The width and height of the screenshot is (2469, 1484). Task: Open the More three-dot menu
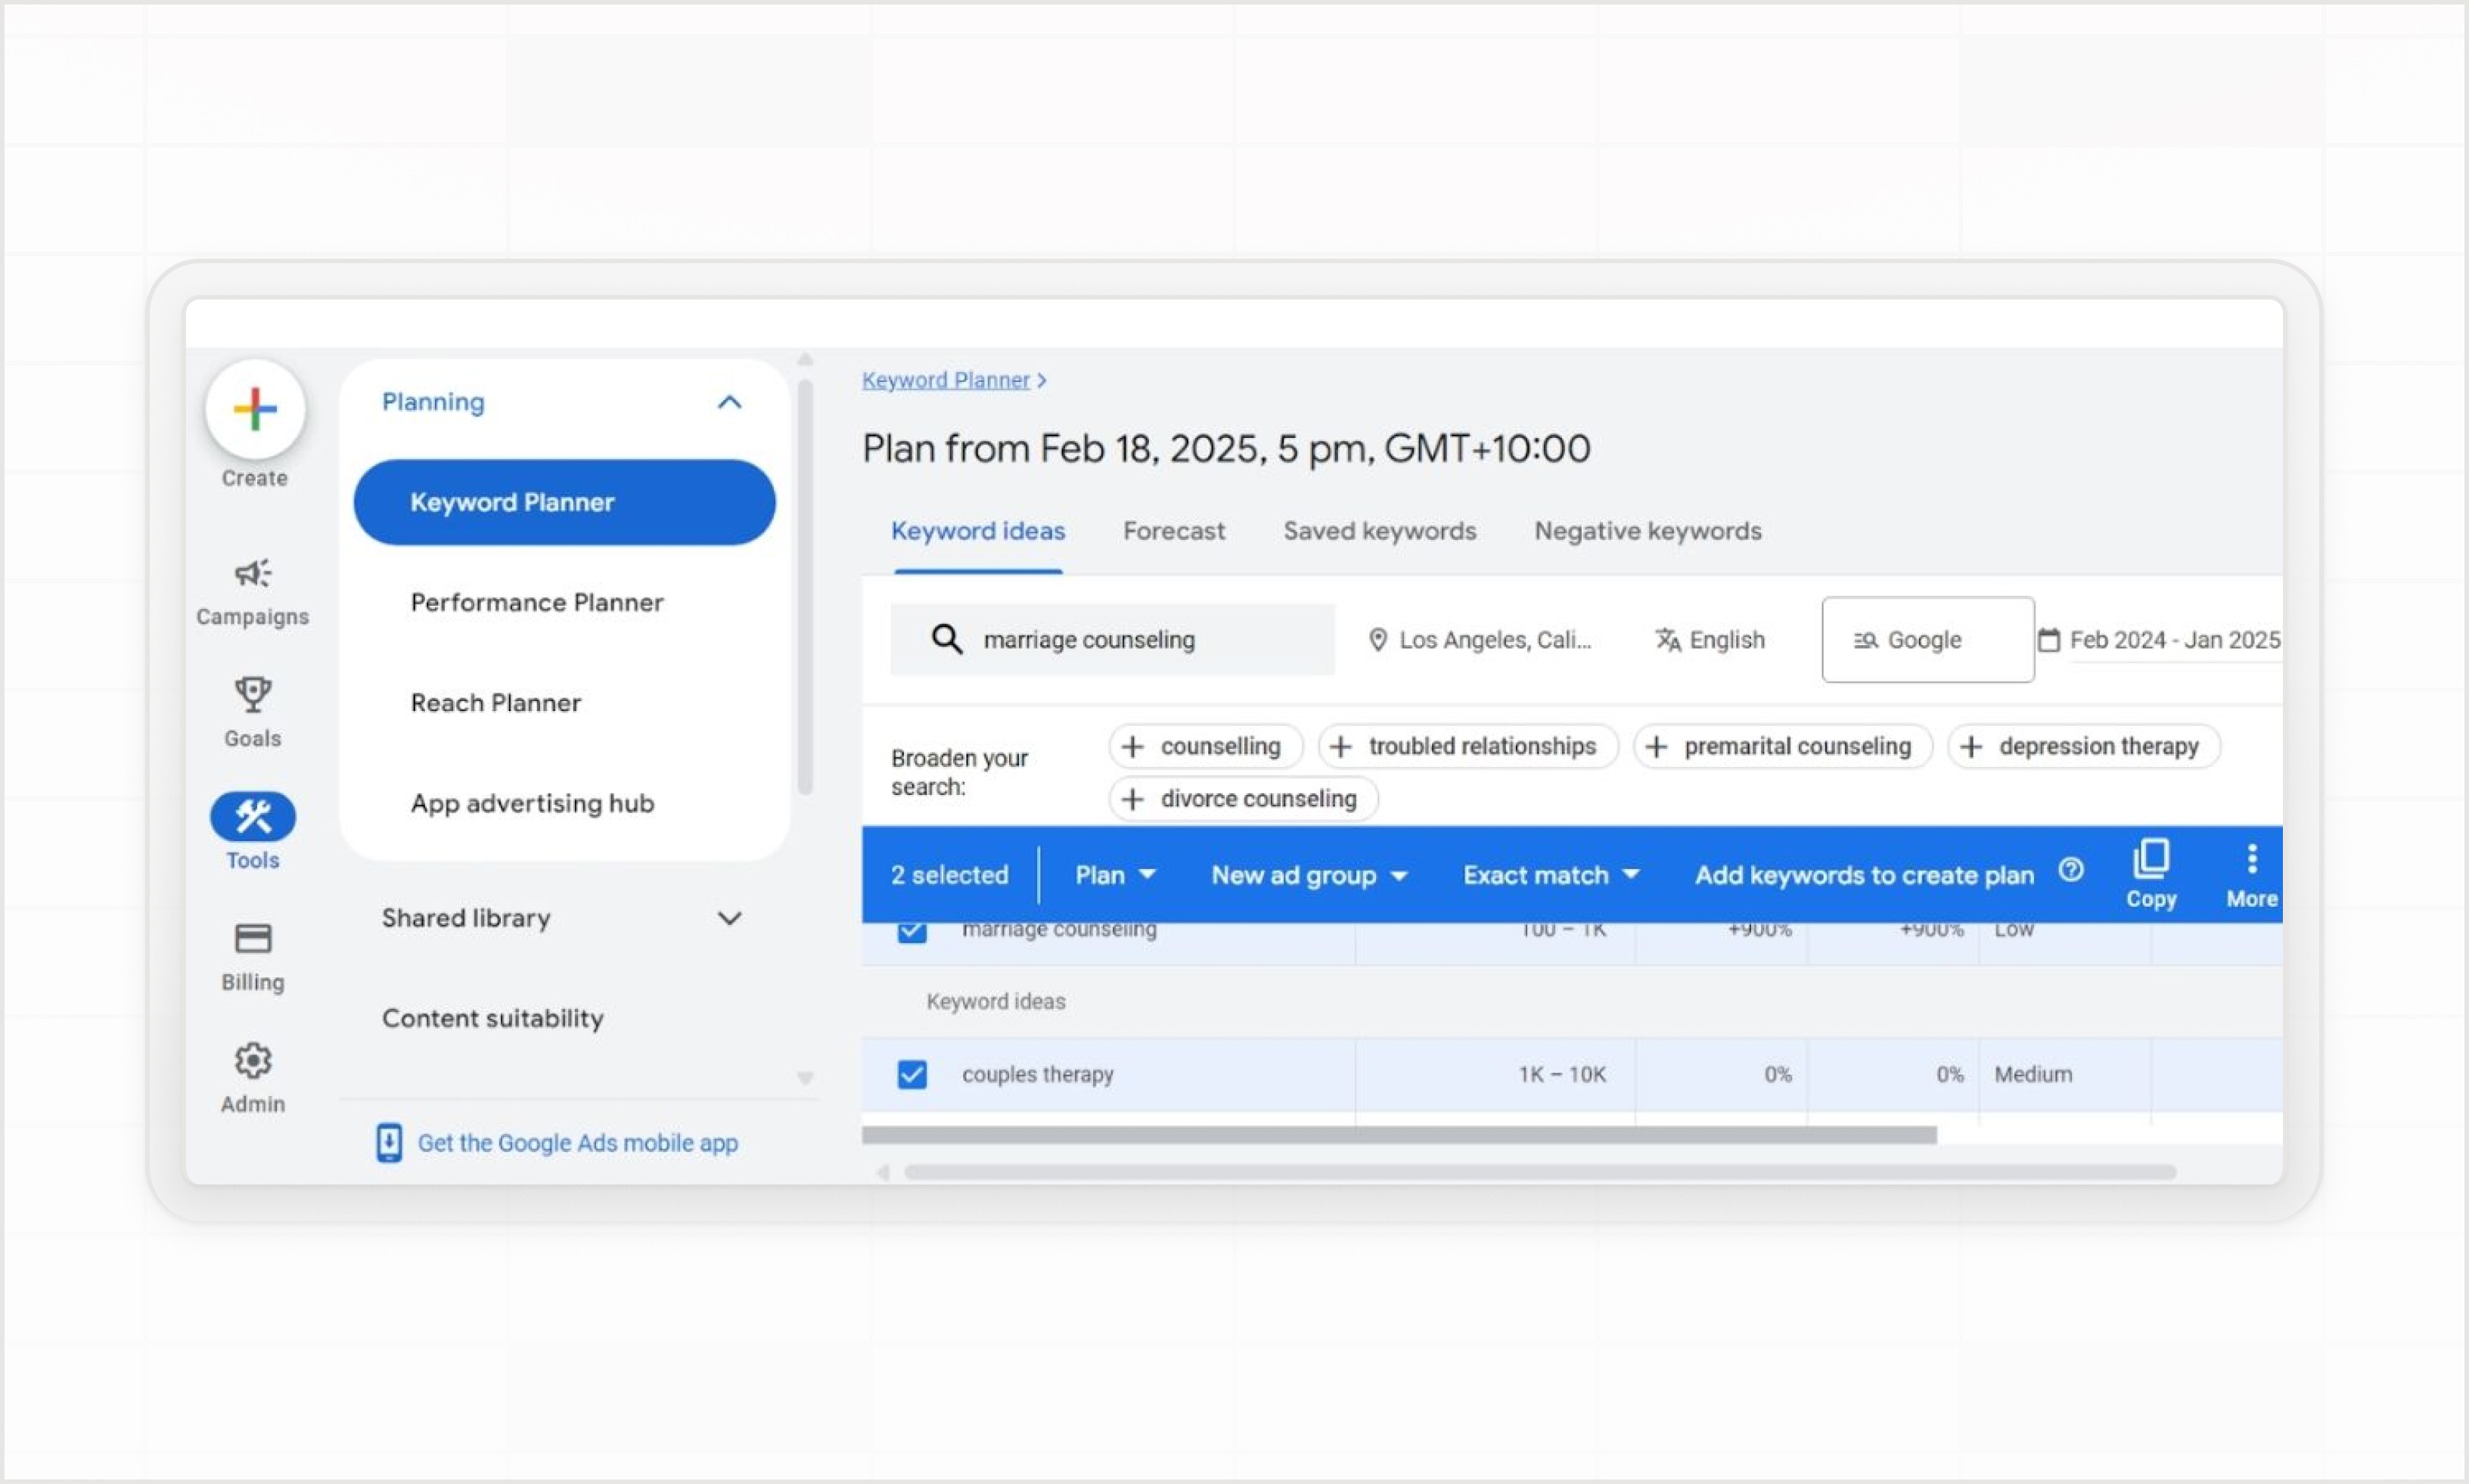coord(2252,858)
